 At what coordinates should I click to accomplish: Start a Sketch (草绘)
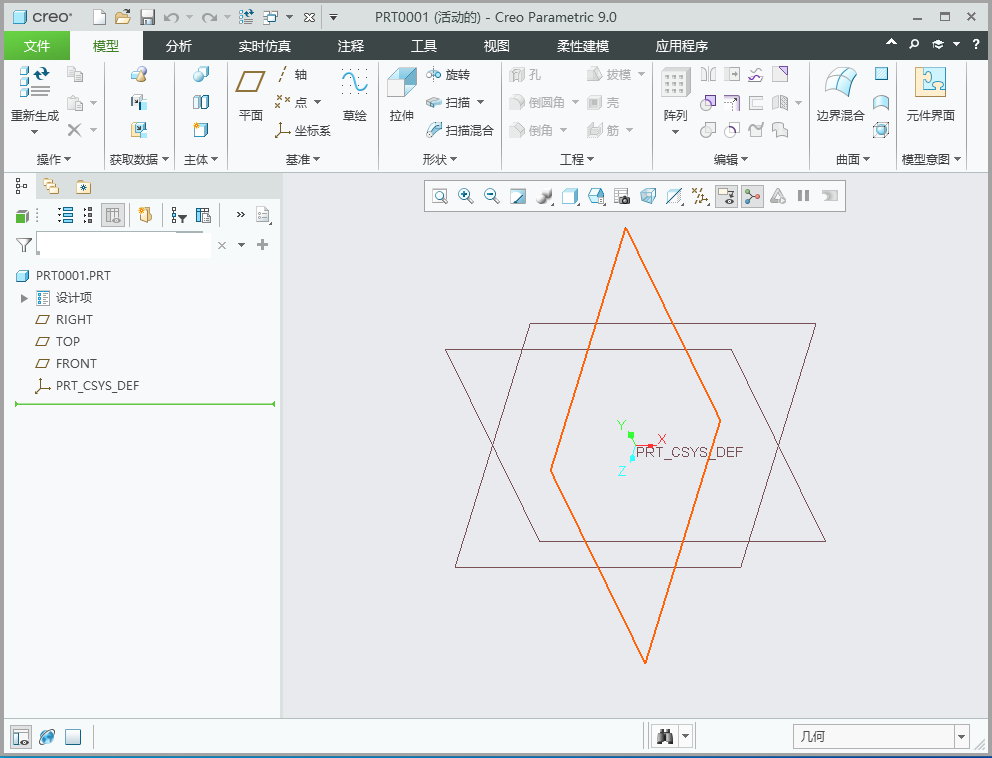354,95
